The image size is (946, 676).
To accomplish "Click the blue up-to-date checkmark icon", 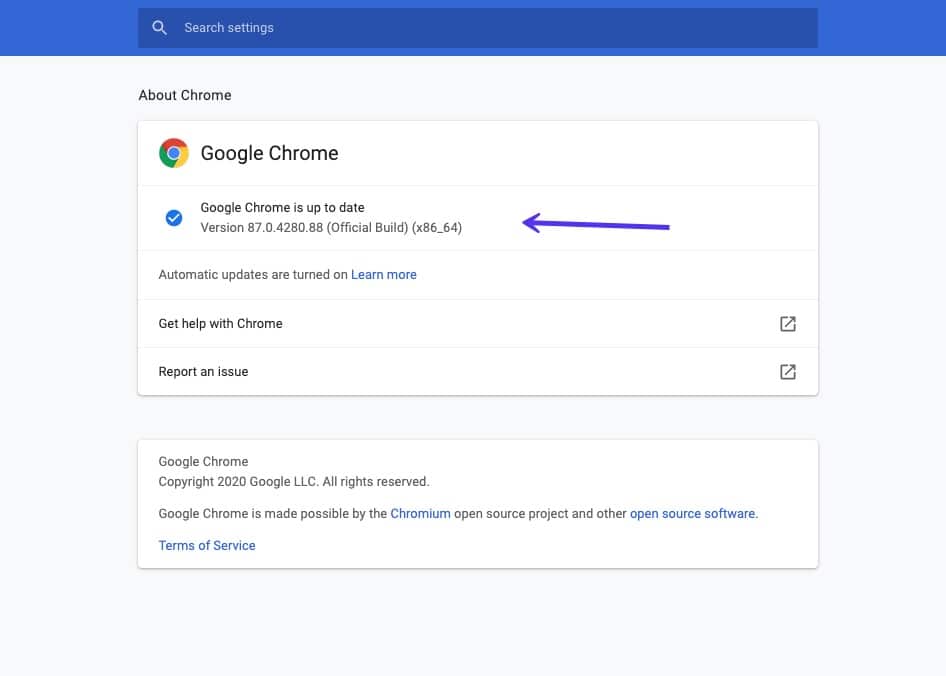I will click(x=173, y=217).
